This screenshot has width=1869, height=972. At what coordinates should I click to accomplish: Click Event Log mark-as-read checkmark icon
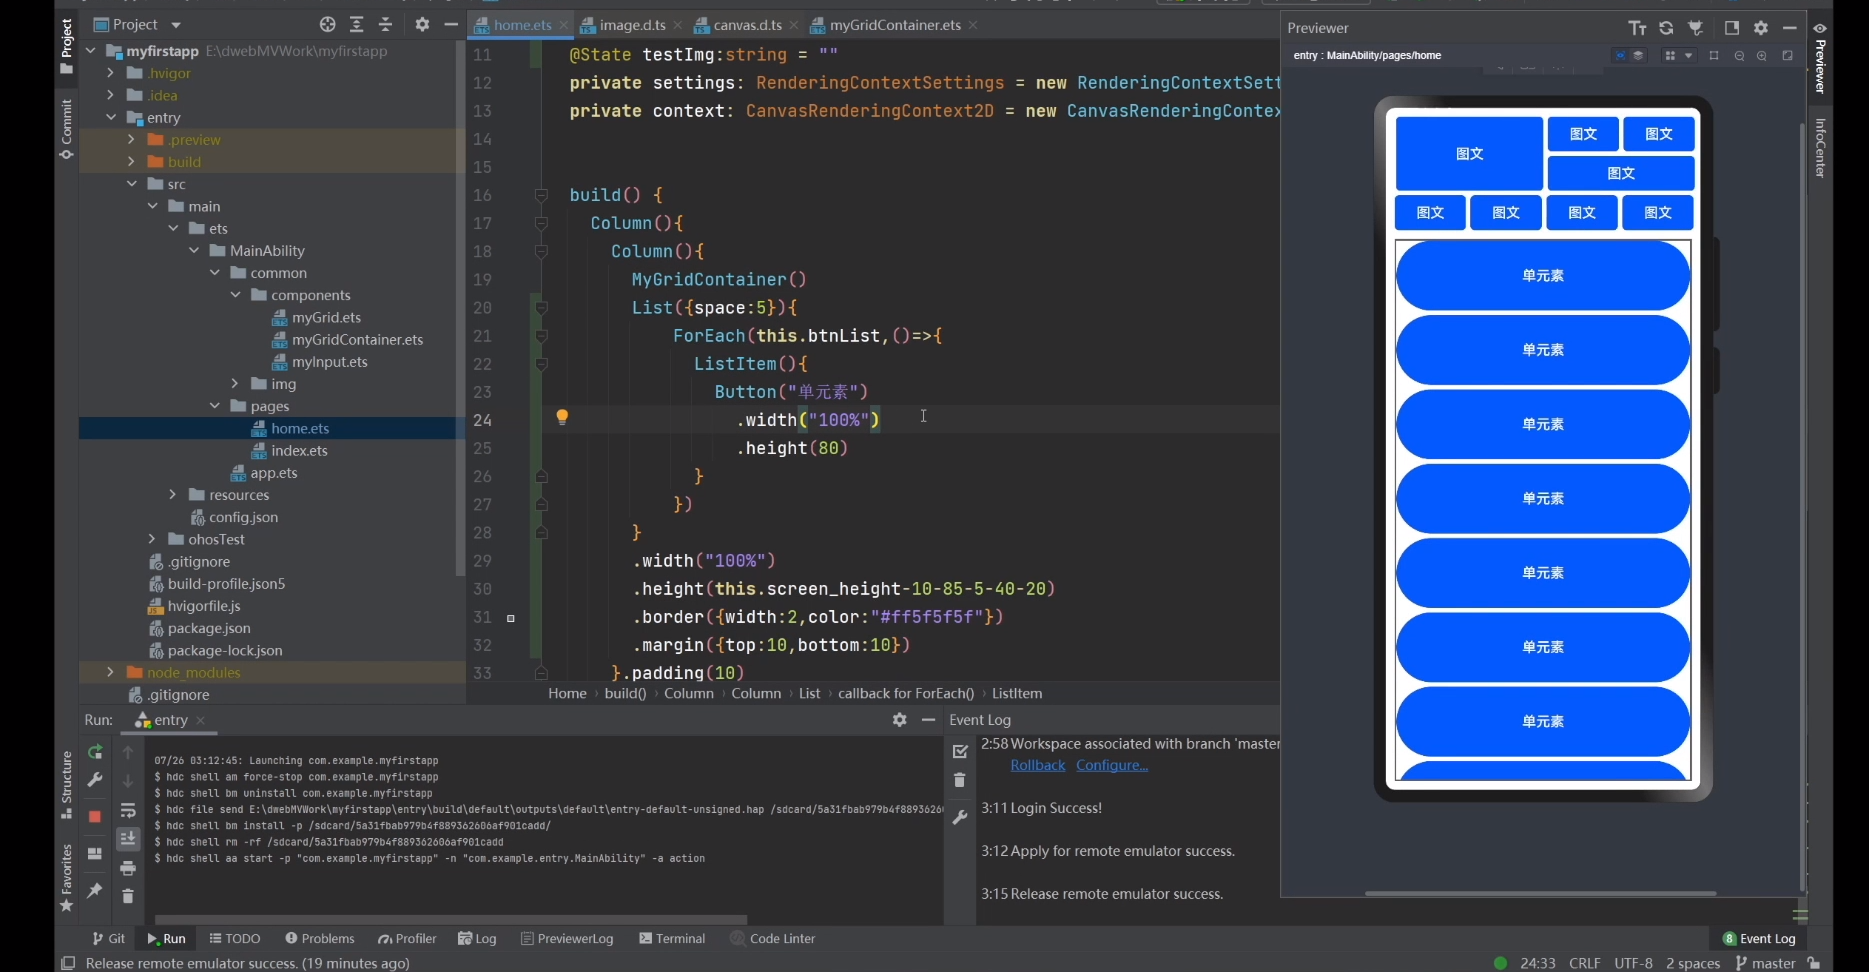pos(960,751)
